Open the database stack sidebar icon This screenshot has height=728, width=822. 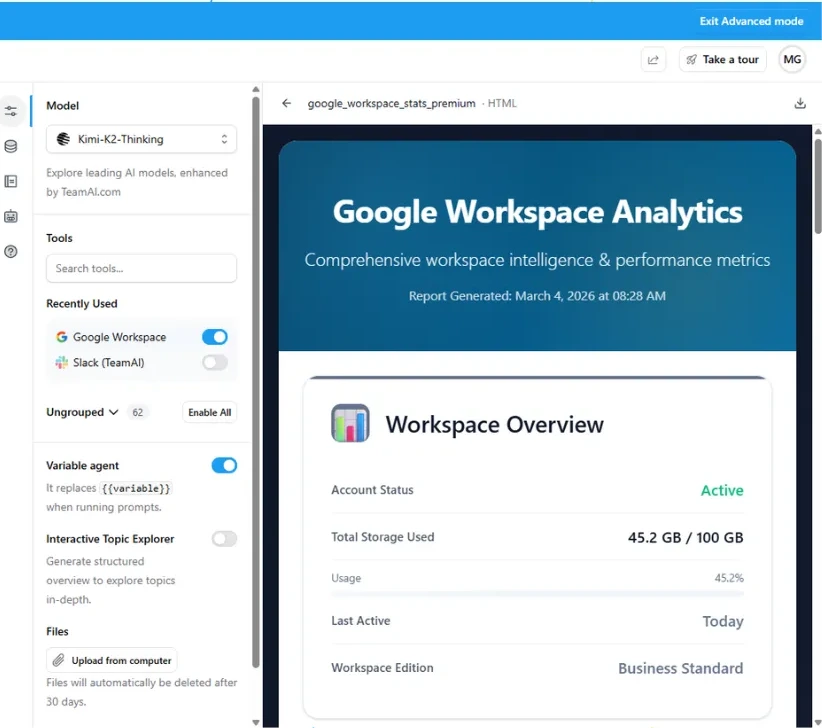point(10,146)
